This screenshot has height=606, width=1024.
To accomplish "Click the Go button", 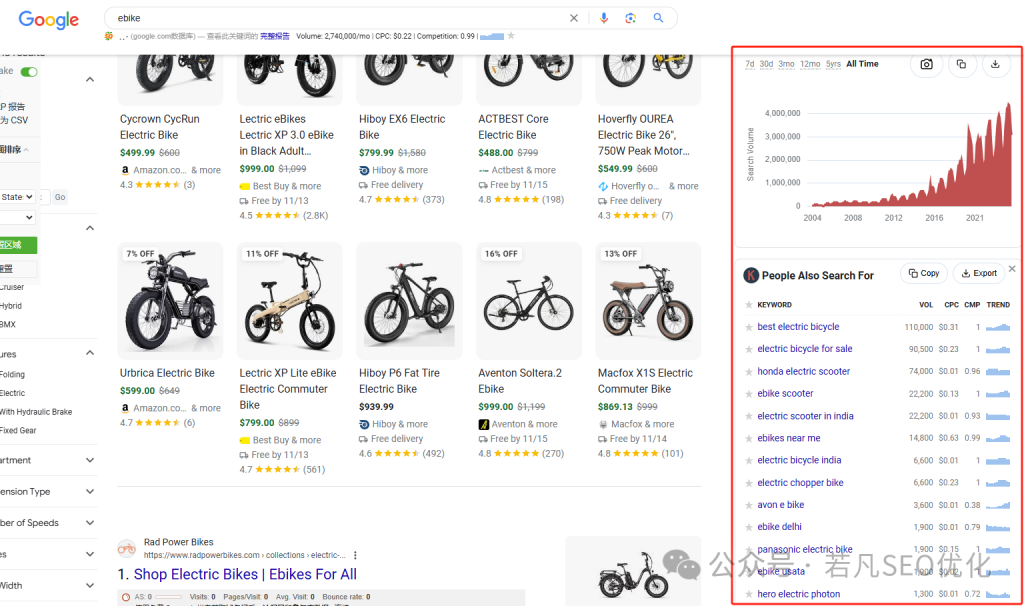I will [x=60, y=197].
